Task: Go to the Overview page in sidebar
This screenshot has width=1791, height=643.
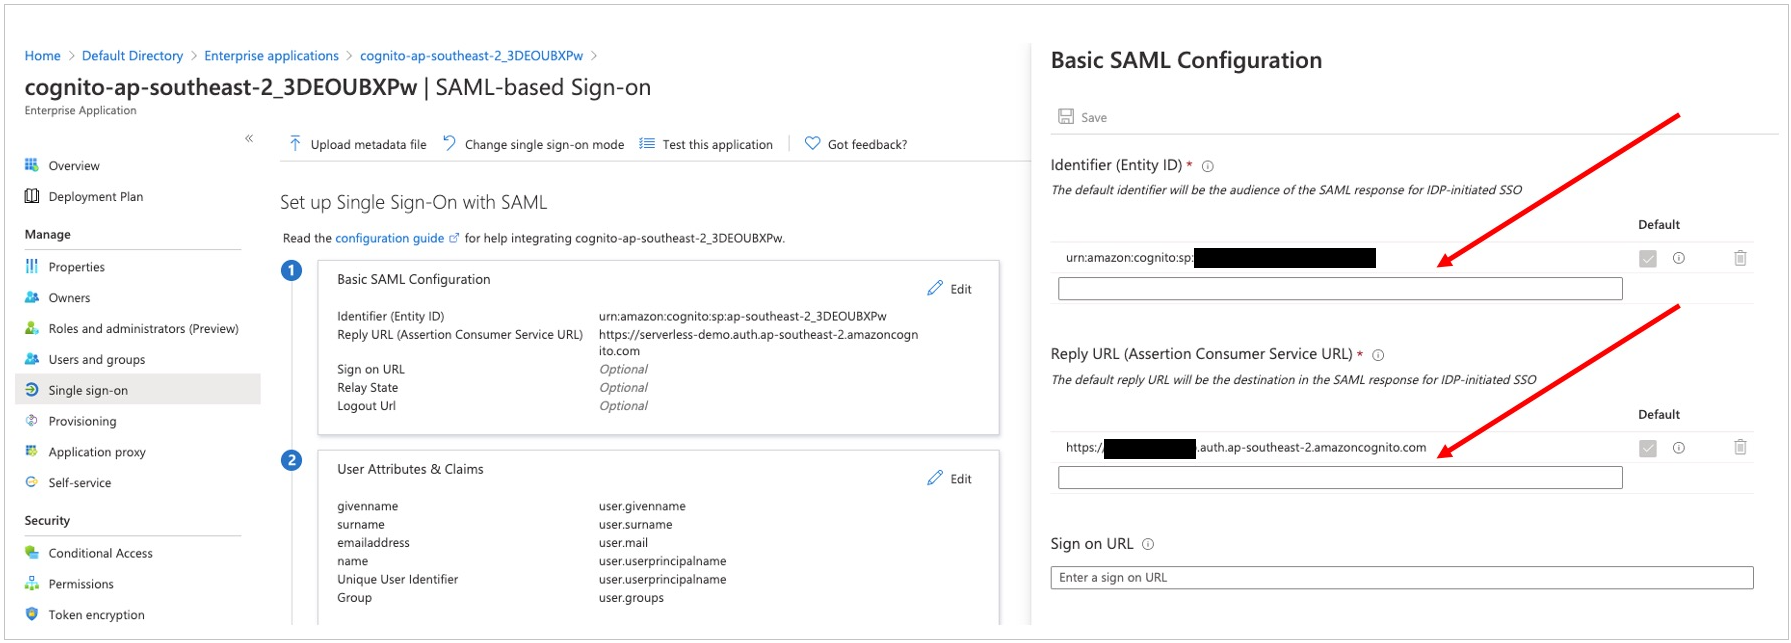Action: click(74, 166)
